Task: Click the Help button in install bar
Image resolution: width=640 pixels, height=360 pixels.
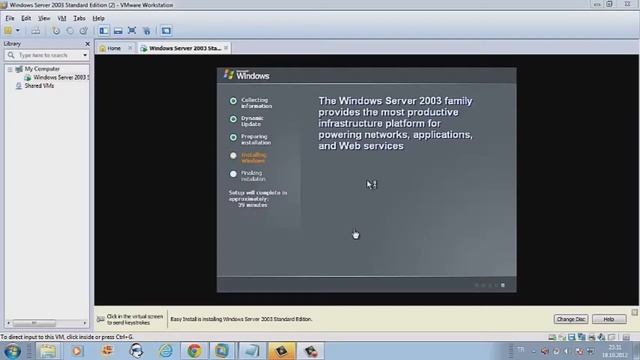Action: click(609, 319)
